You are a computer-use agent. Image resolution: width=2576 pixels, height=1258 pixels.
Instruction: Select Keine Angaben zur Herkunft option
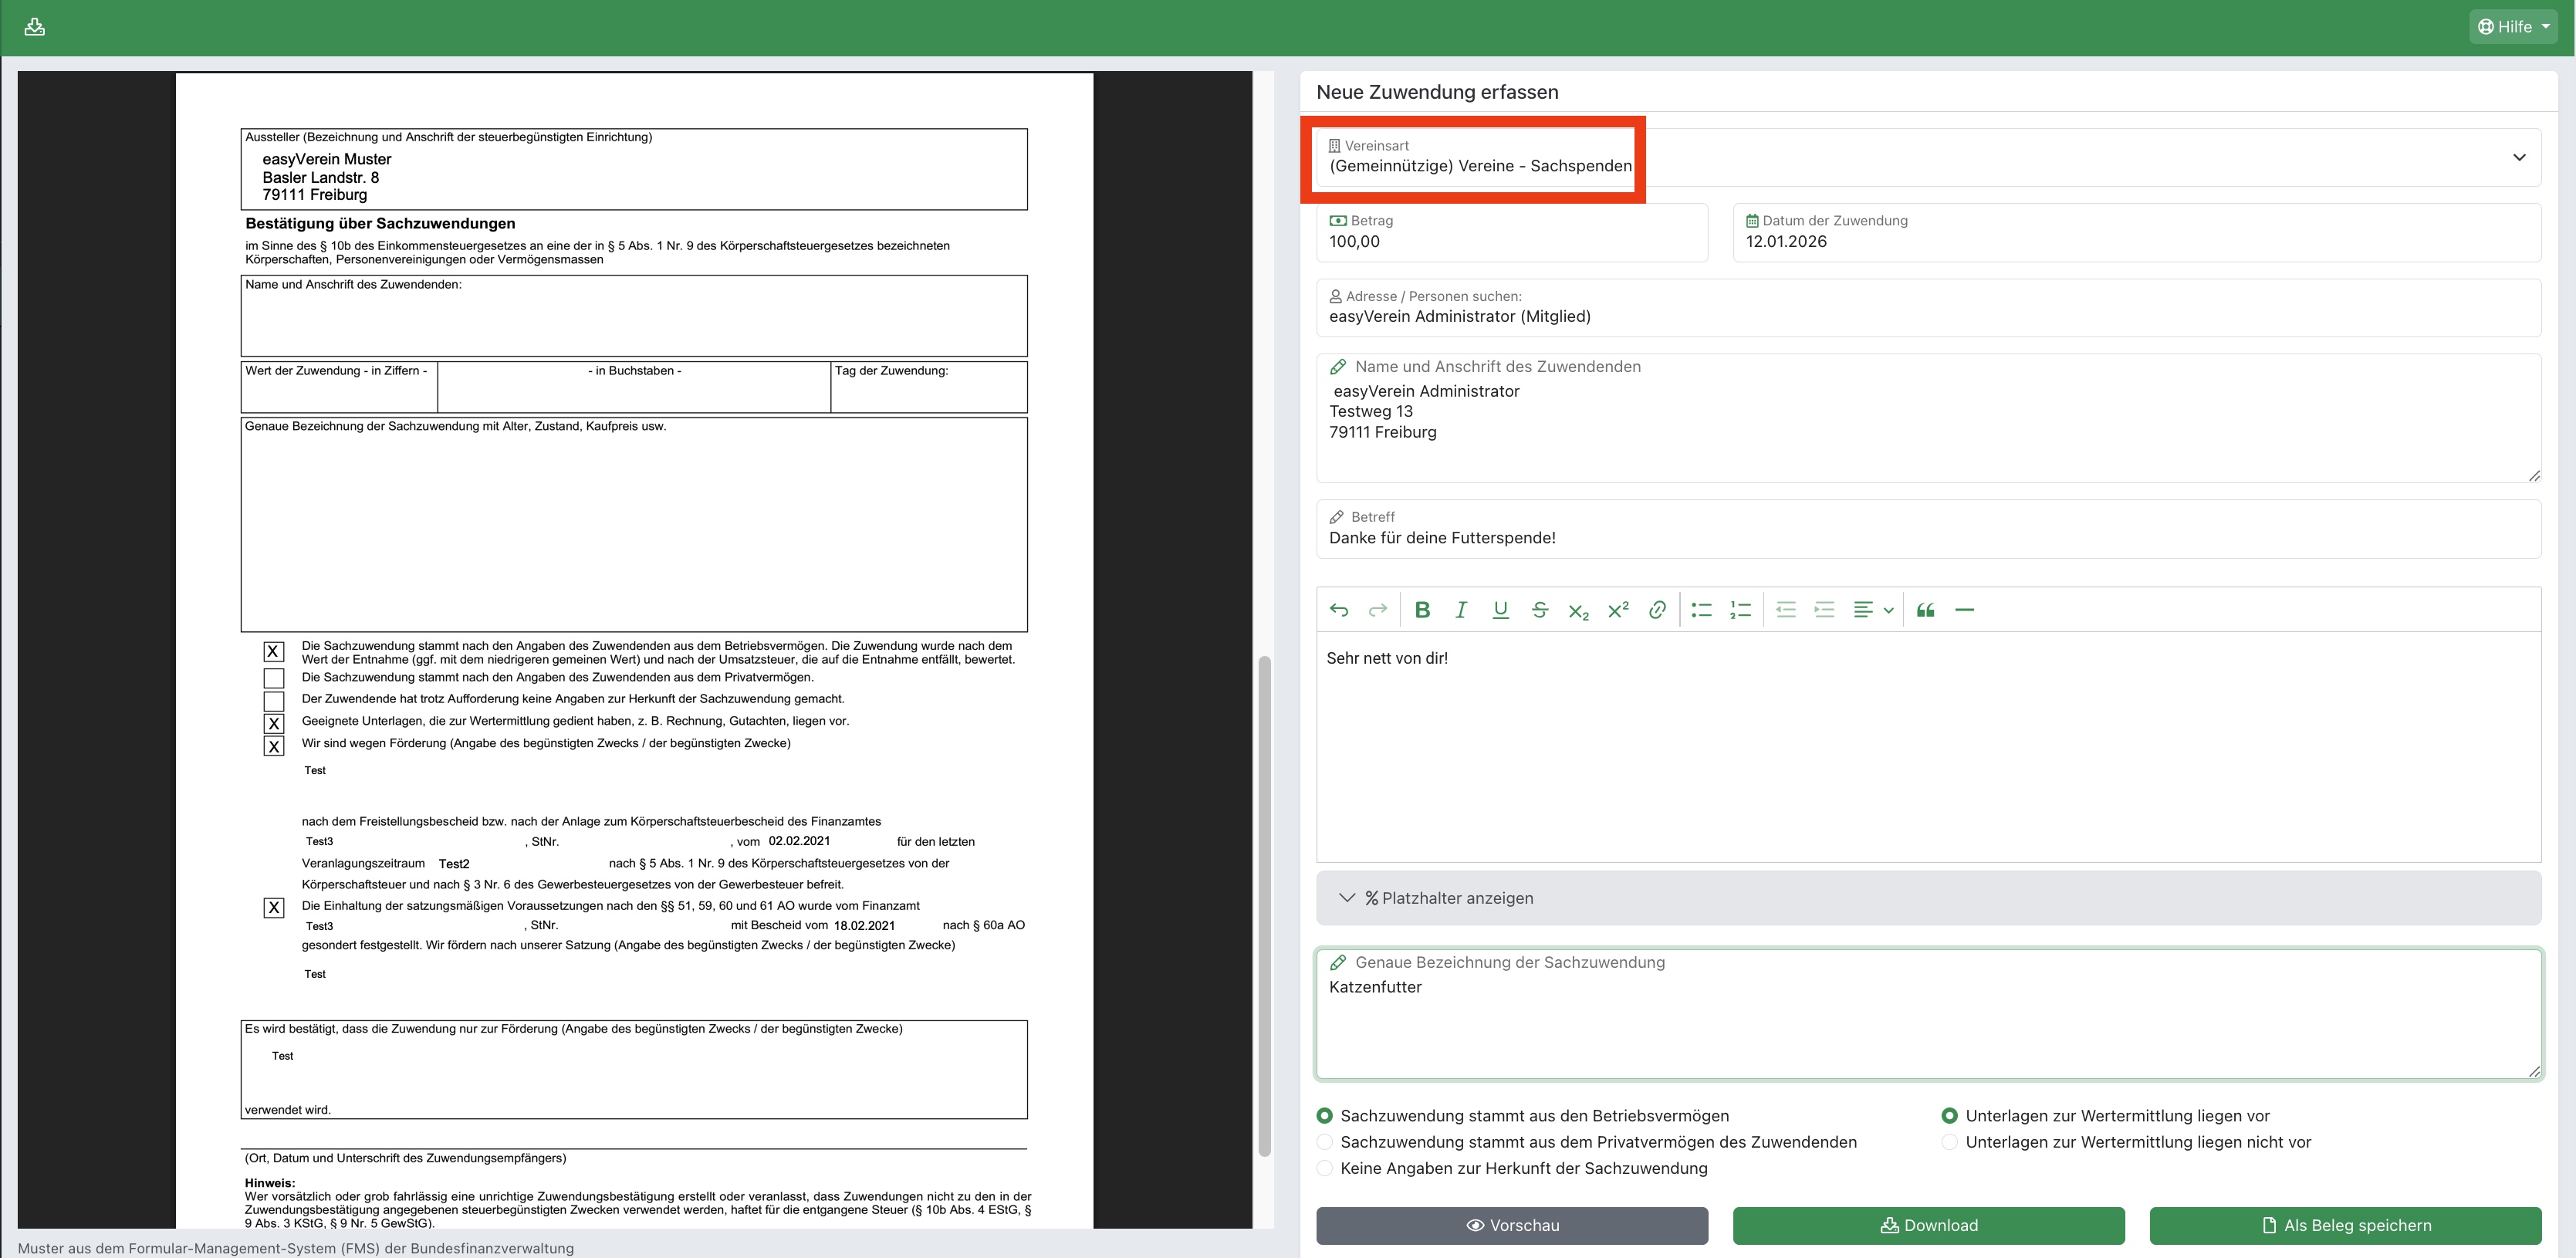pyautogui.click(x=1325, y=1168)
